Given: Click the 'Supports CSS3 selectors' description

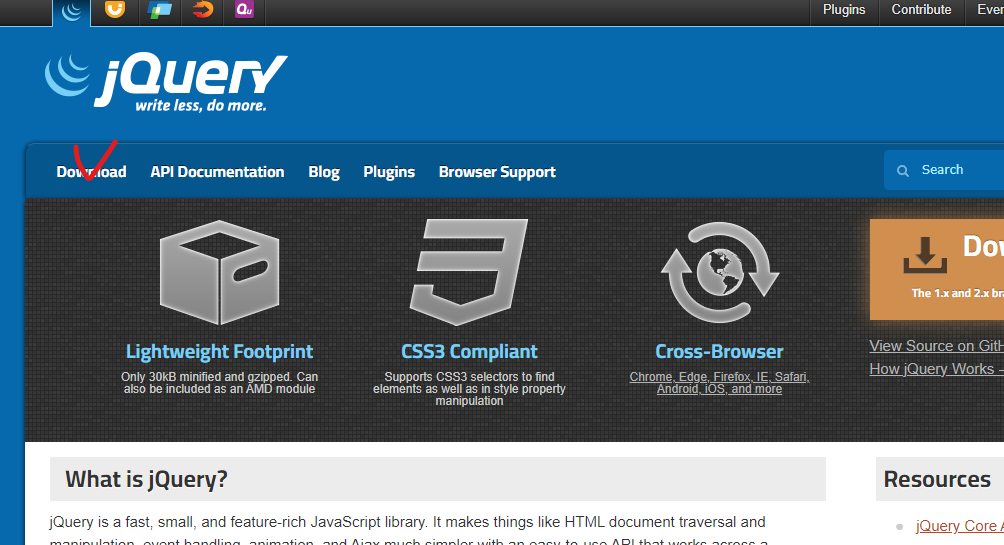Looking at the screenshot, I should click(x=469, y=389).
